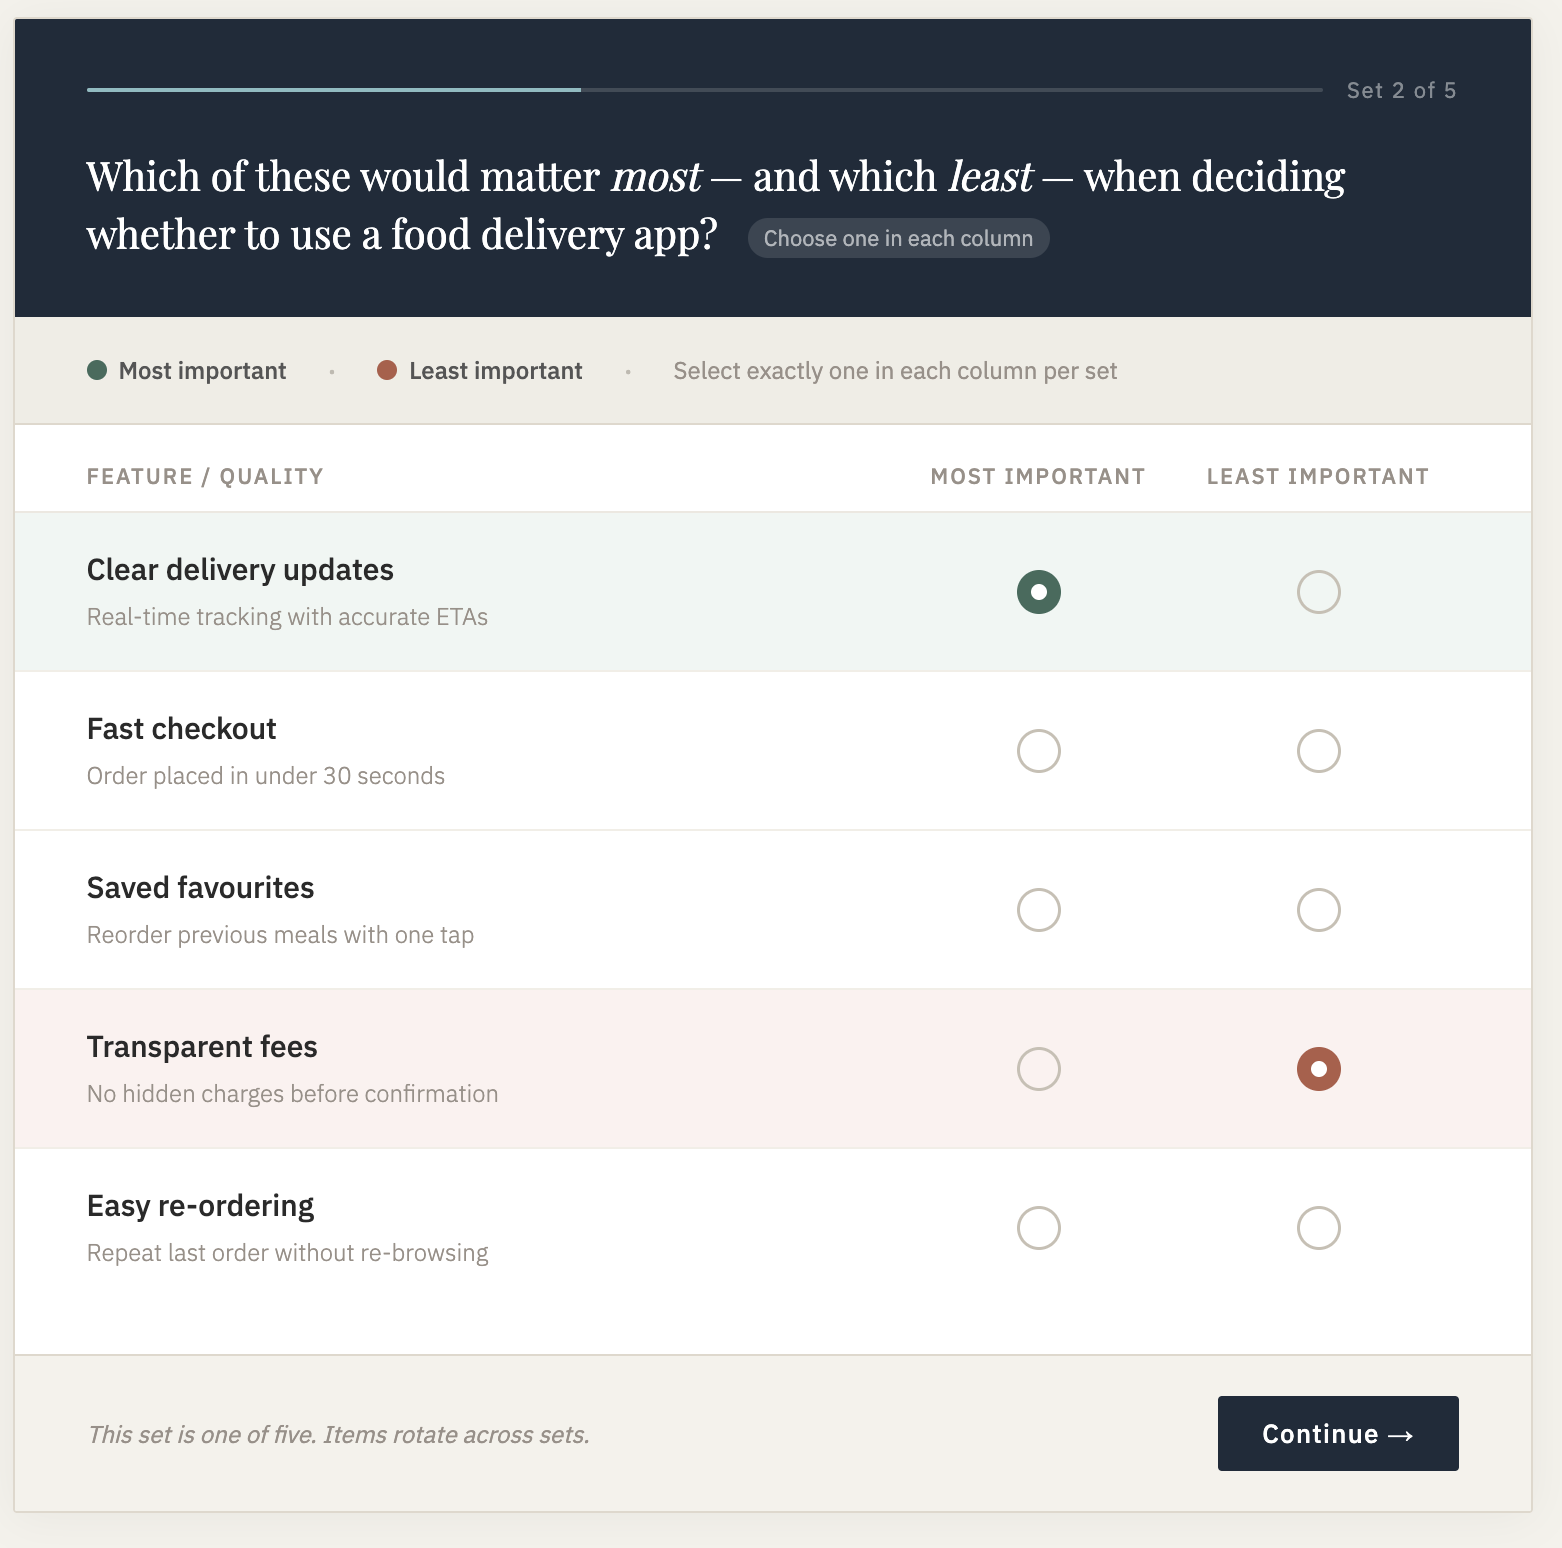Click the Fast checkout row title
The image size is (1562, 1548).
181,729
